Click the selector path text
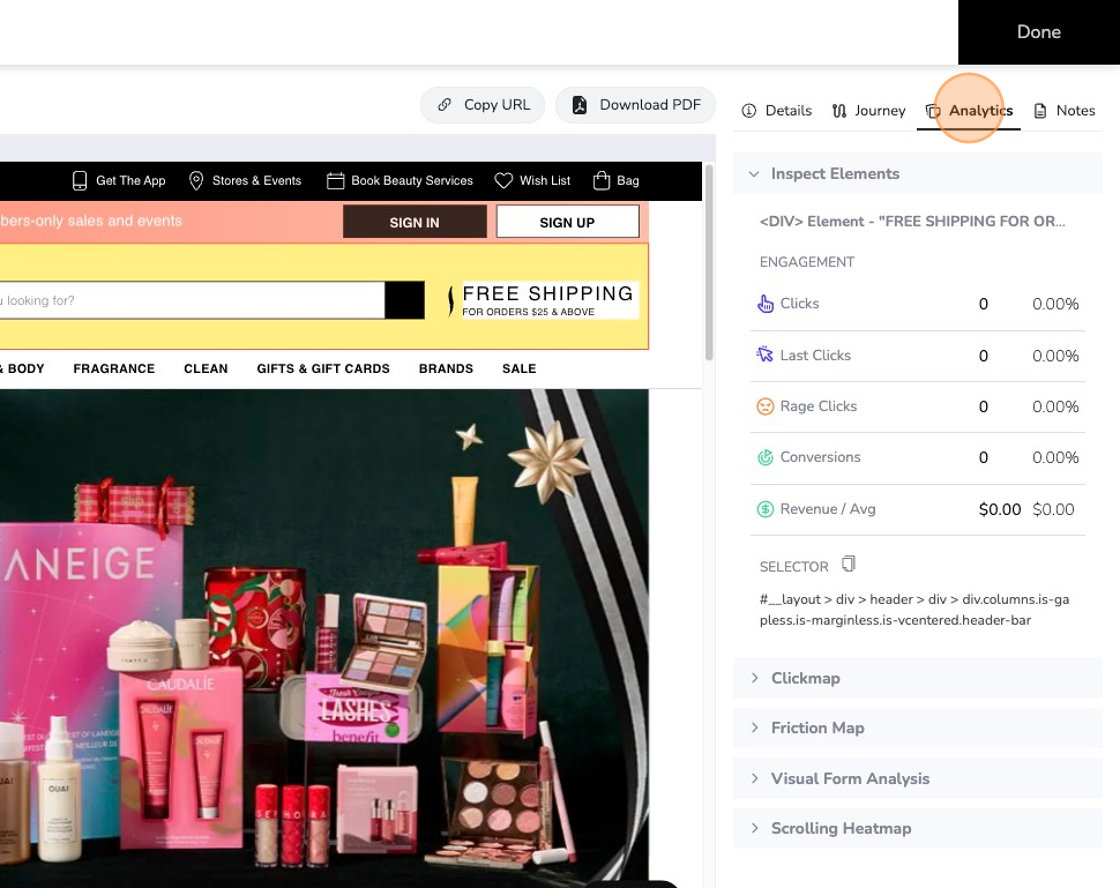 [x=914, y=609]
